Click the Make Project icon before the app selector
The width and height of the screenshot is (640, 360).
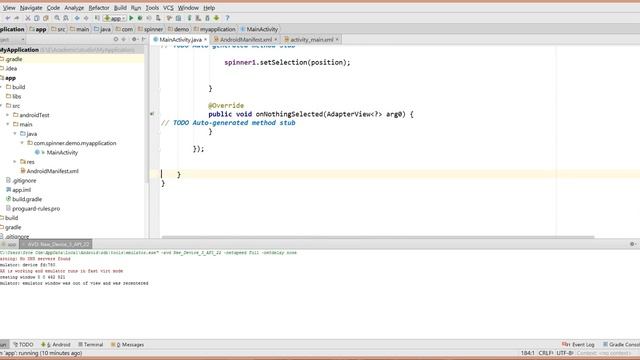pyautogui.click(x=97, y=18)
